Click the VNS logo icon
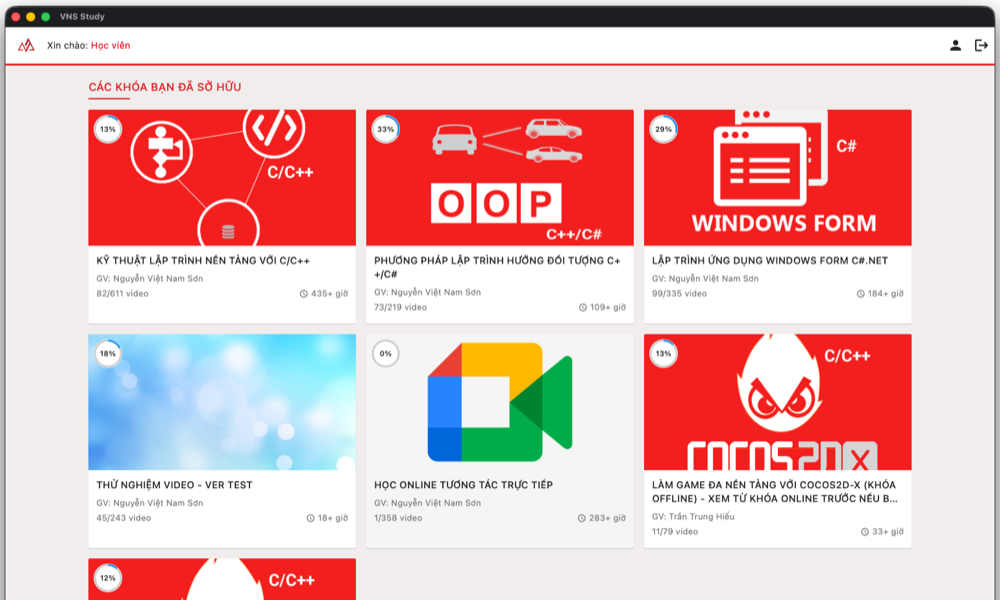 [x=26, y=45]
